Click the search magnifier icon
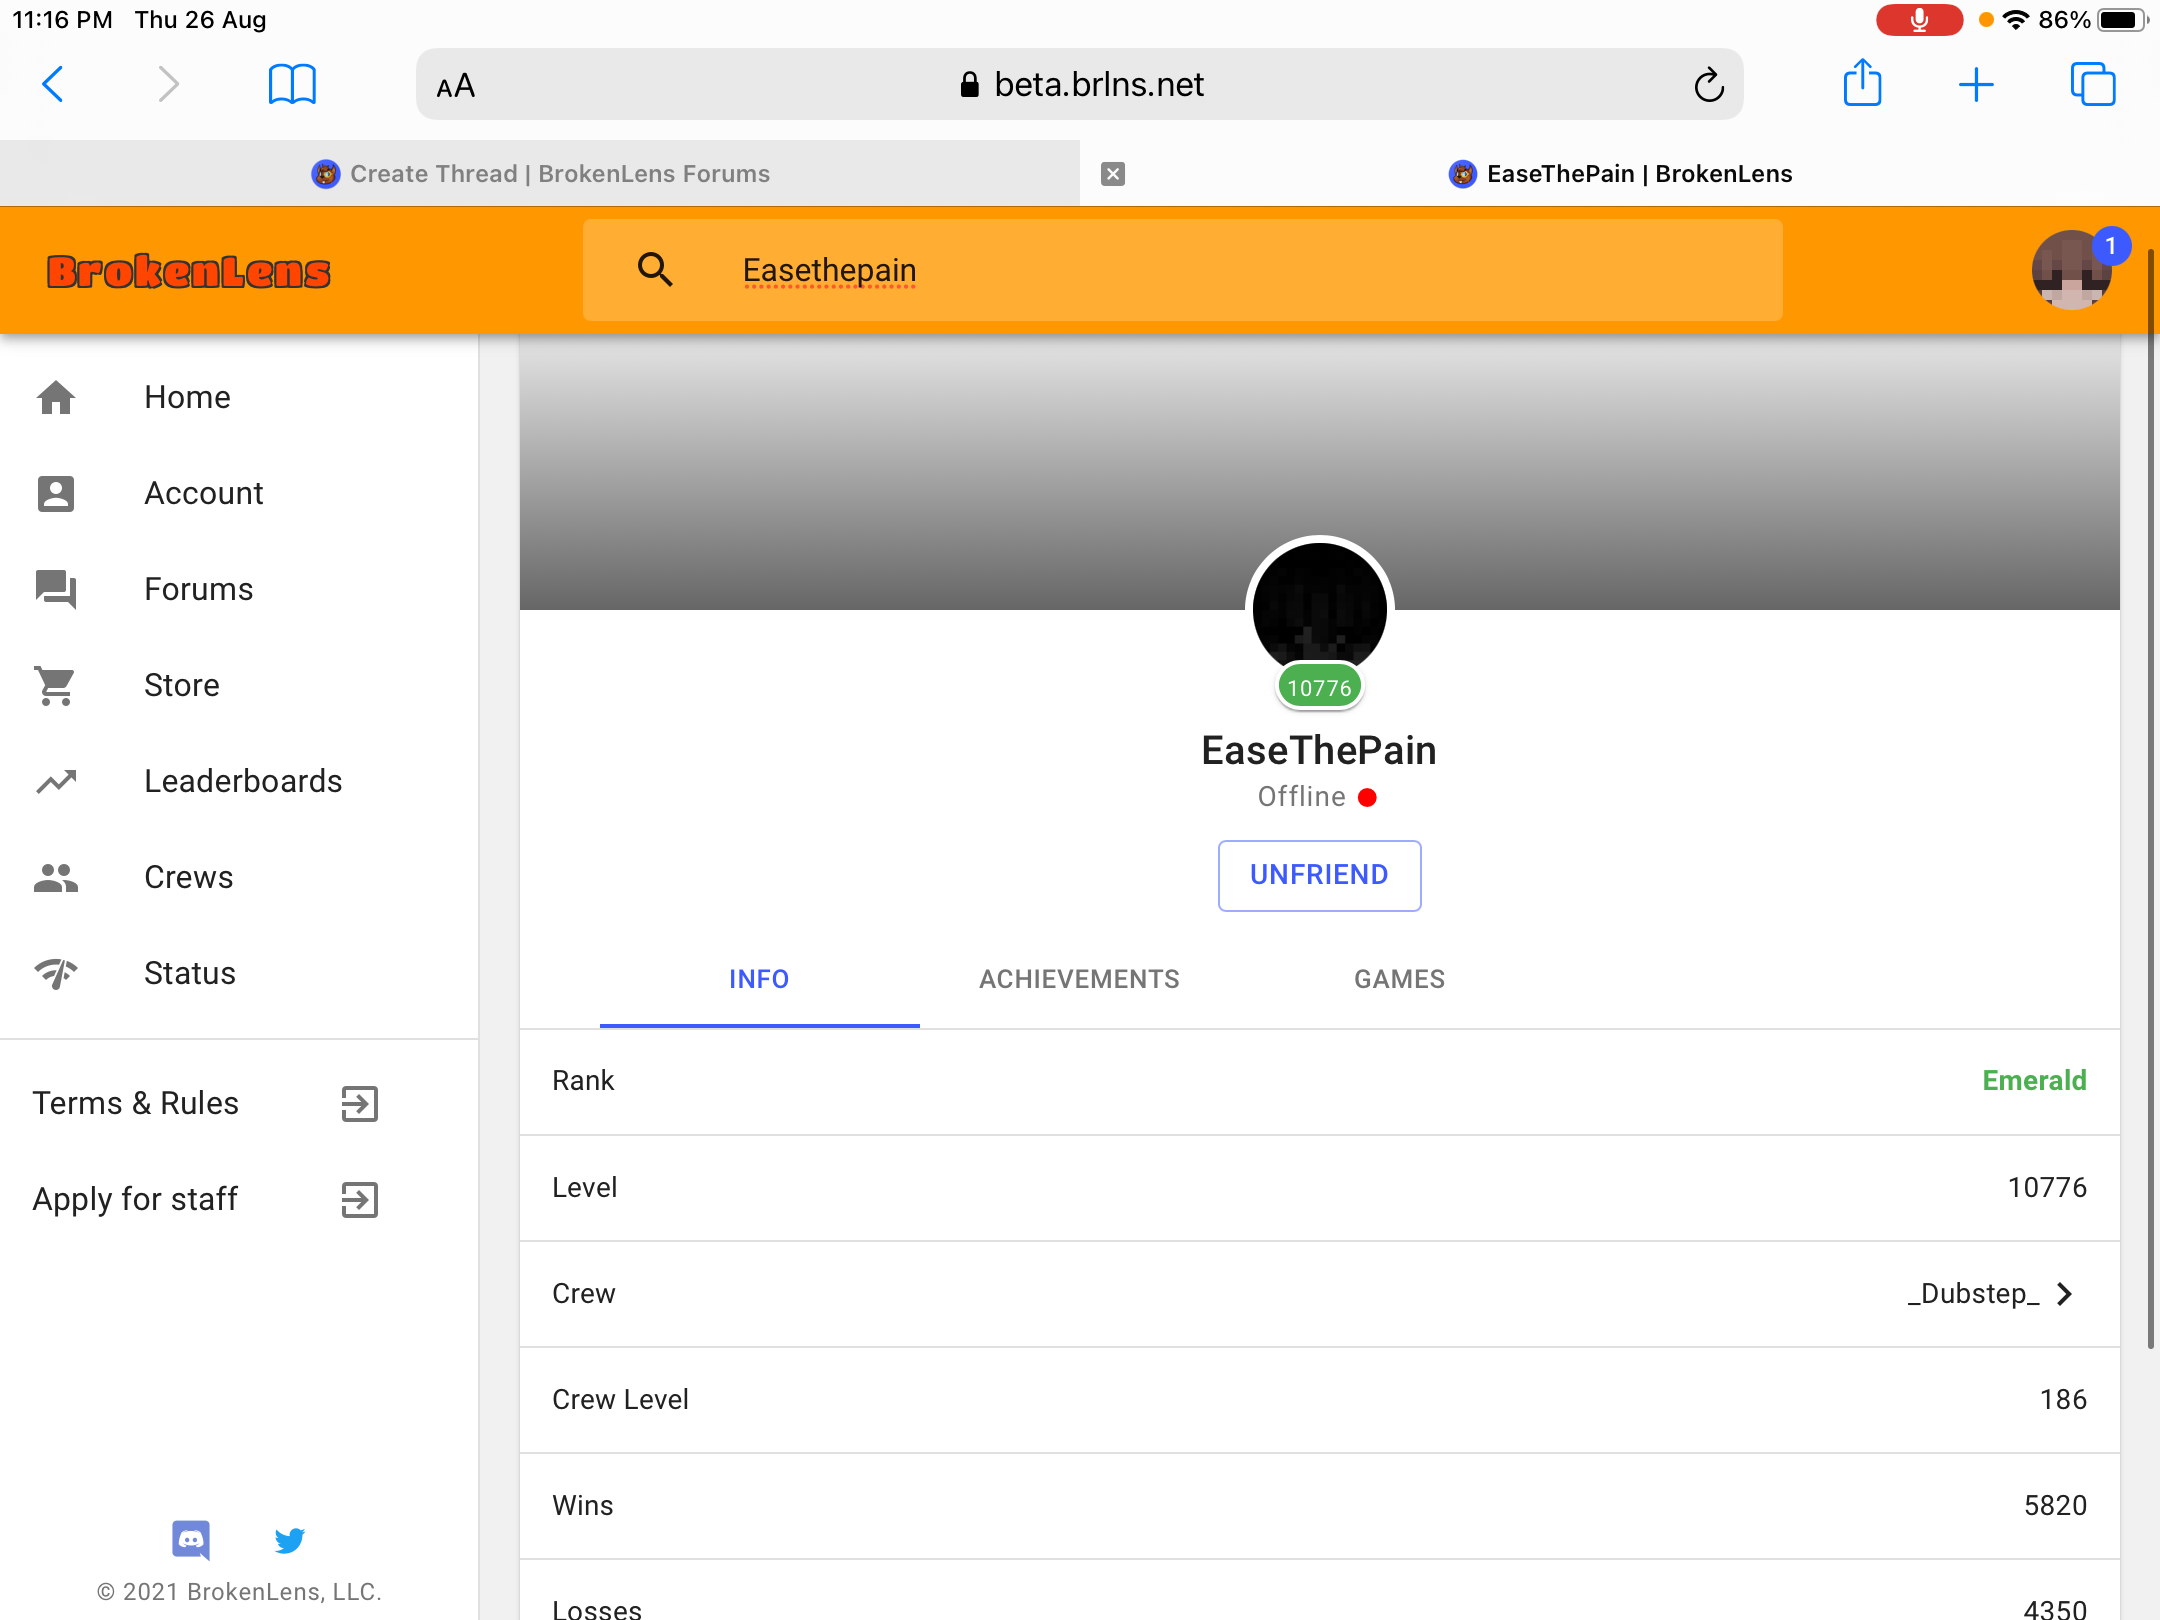This screenshot has height=1620, width=2160. pos(655,269)
